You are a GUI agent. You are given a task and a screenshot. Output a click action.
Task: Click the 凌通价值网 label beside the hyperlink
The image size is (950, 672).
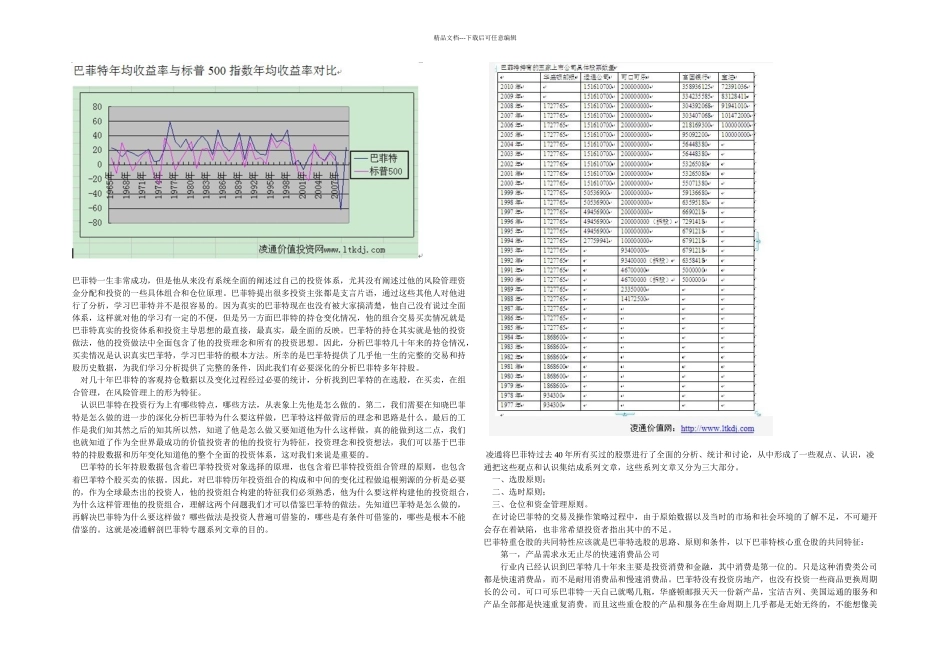coord(653,428)
